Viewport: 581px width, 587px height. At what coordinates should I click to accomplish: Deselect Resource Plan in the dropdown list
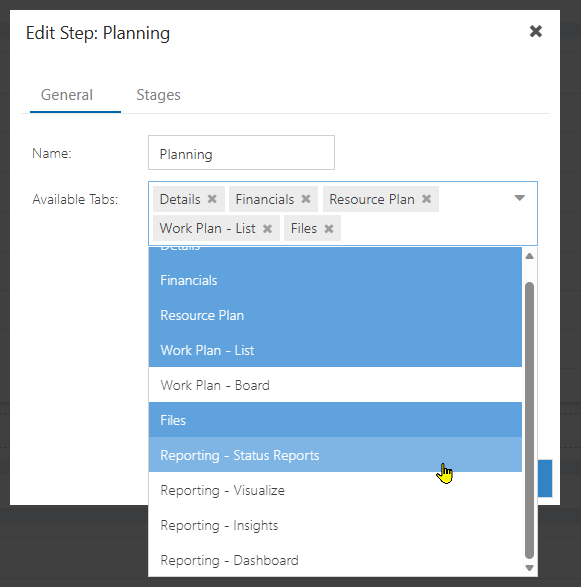click(335, 315)
